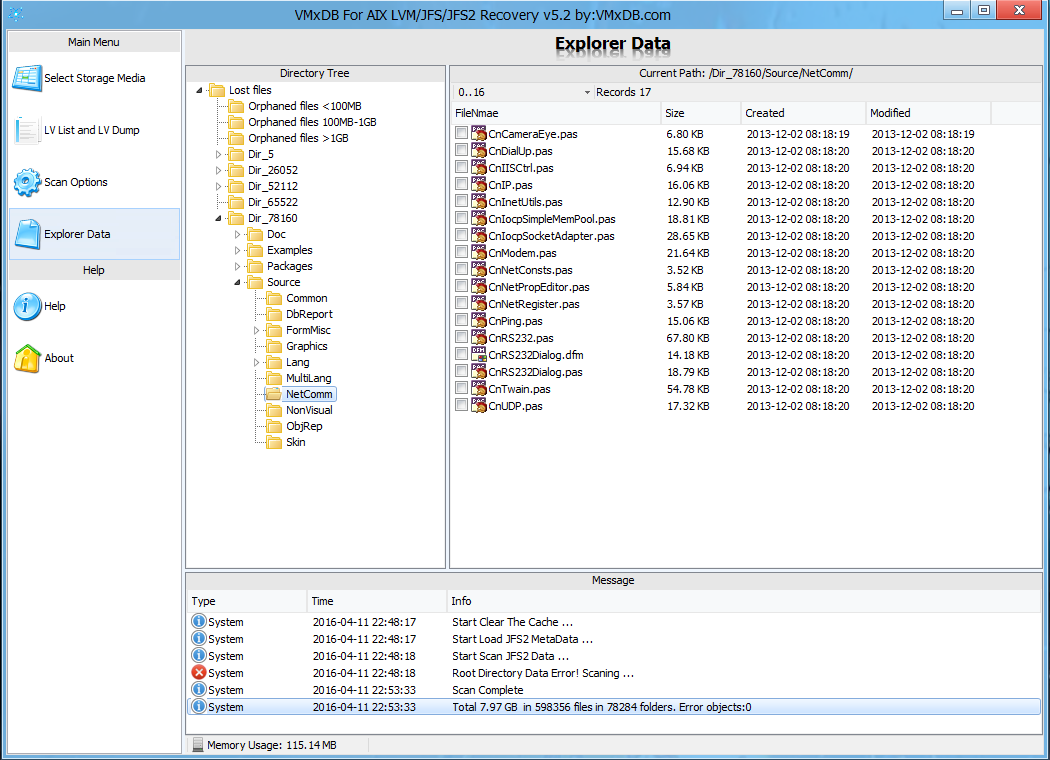Click the Graphics folder icon
This screenshot has height=760, width=1050.
click(x=274, y=346)
